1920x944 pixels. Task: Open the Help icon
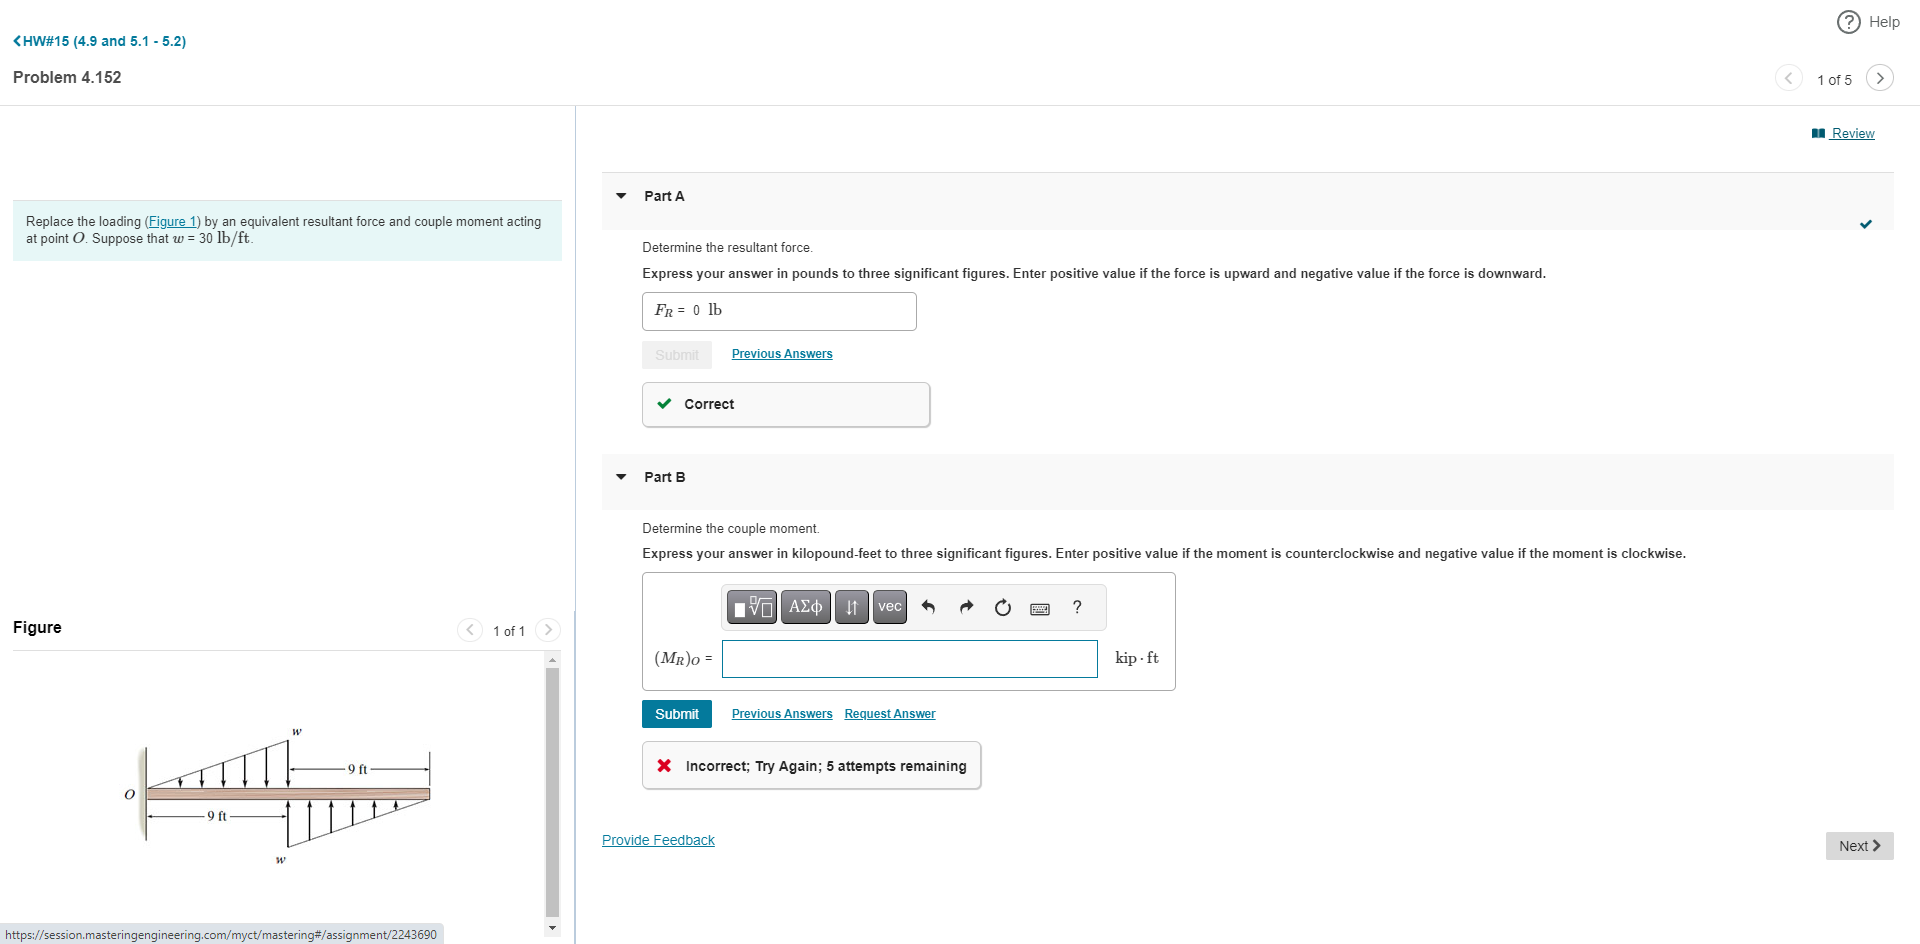(1849, 22)
